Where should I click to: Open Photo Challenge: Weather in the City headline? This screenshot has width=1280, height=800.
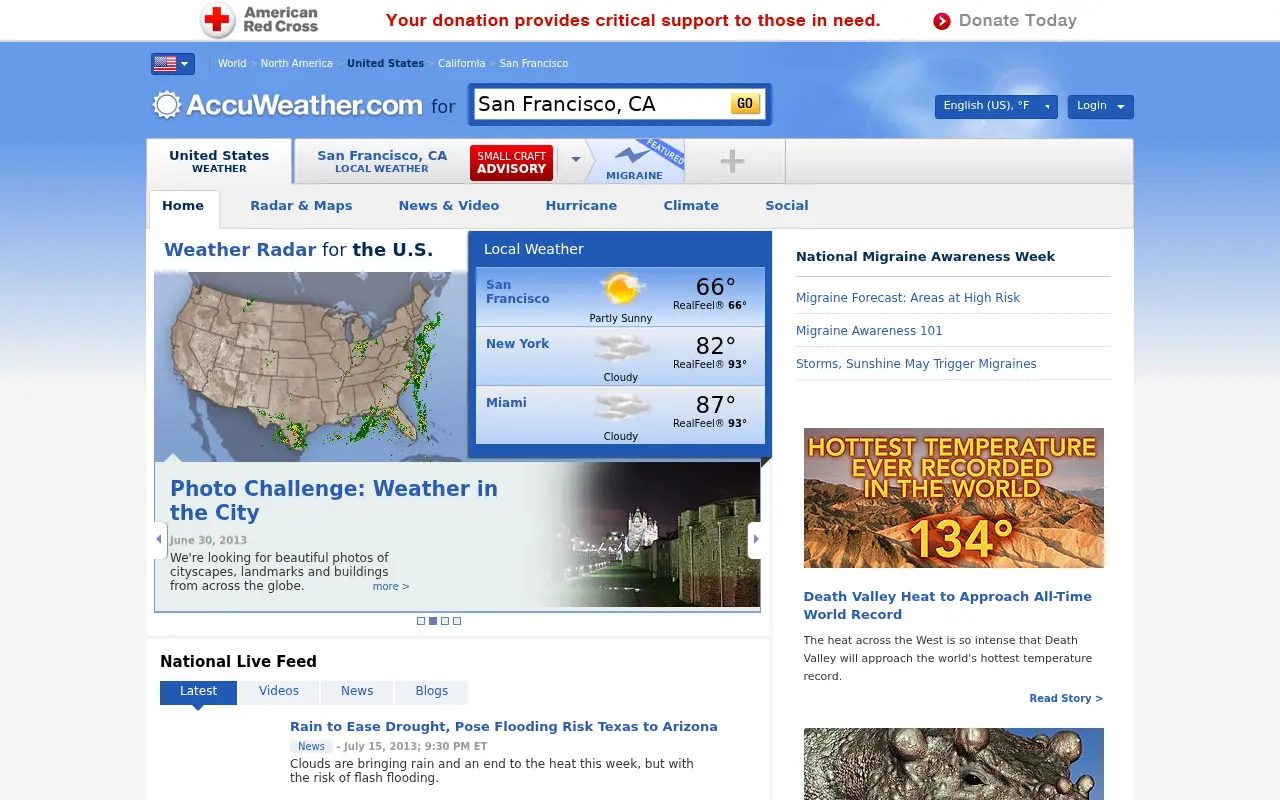[x=334, y=501]
